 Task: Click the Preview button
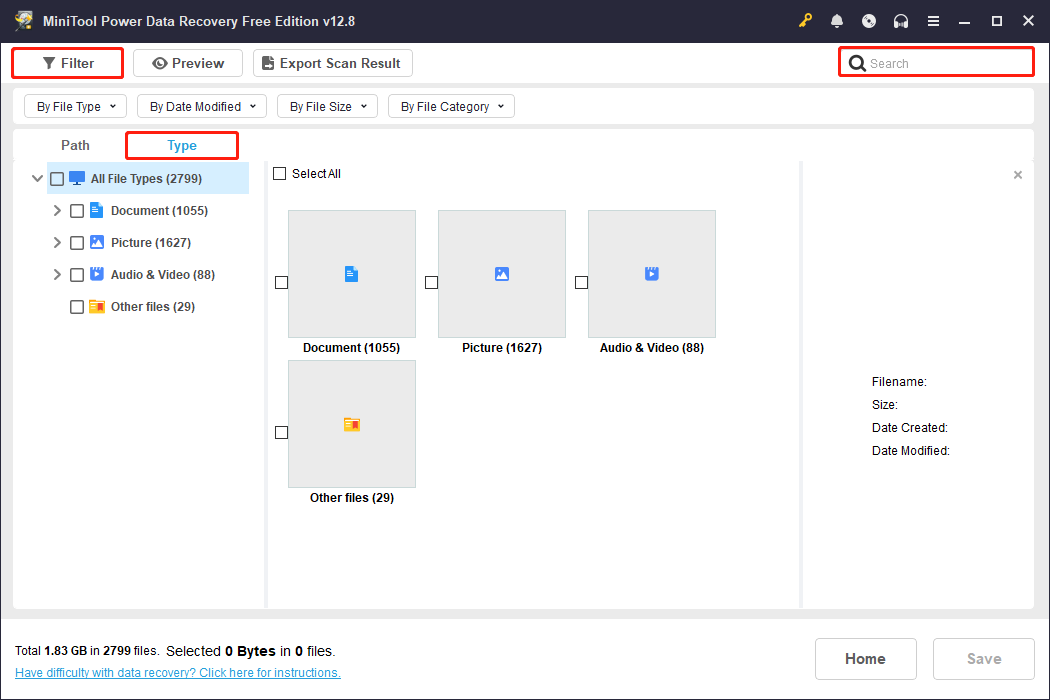click(x=188, y=63)
